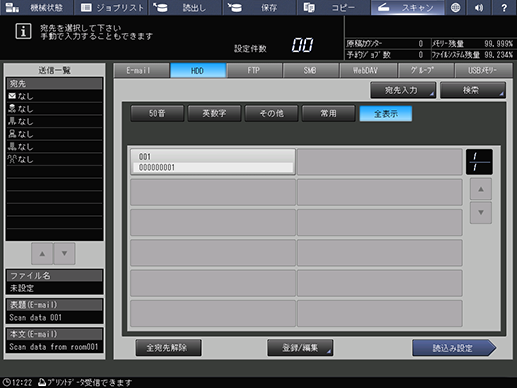Open the 検索 search popup
Viewport: 517px width, 388px height.
click(473, 90)
